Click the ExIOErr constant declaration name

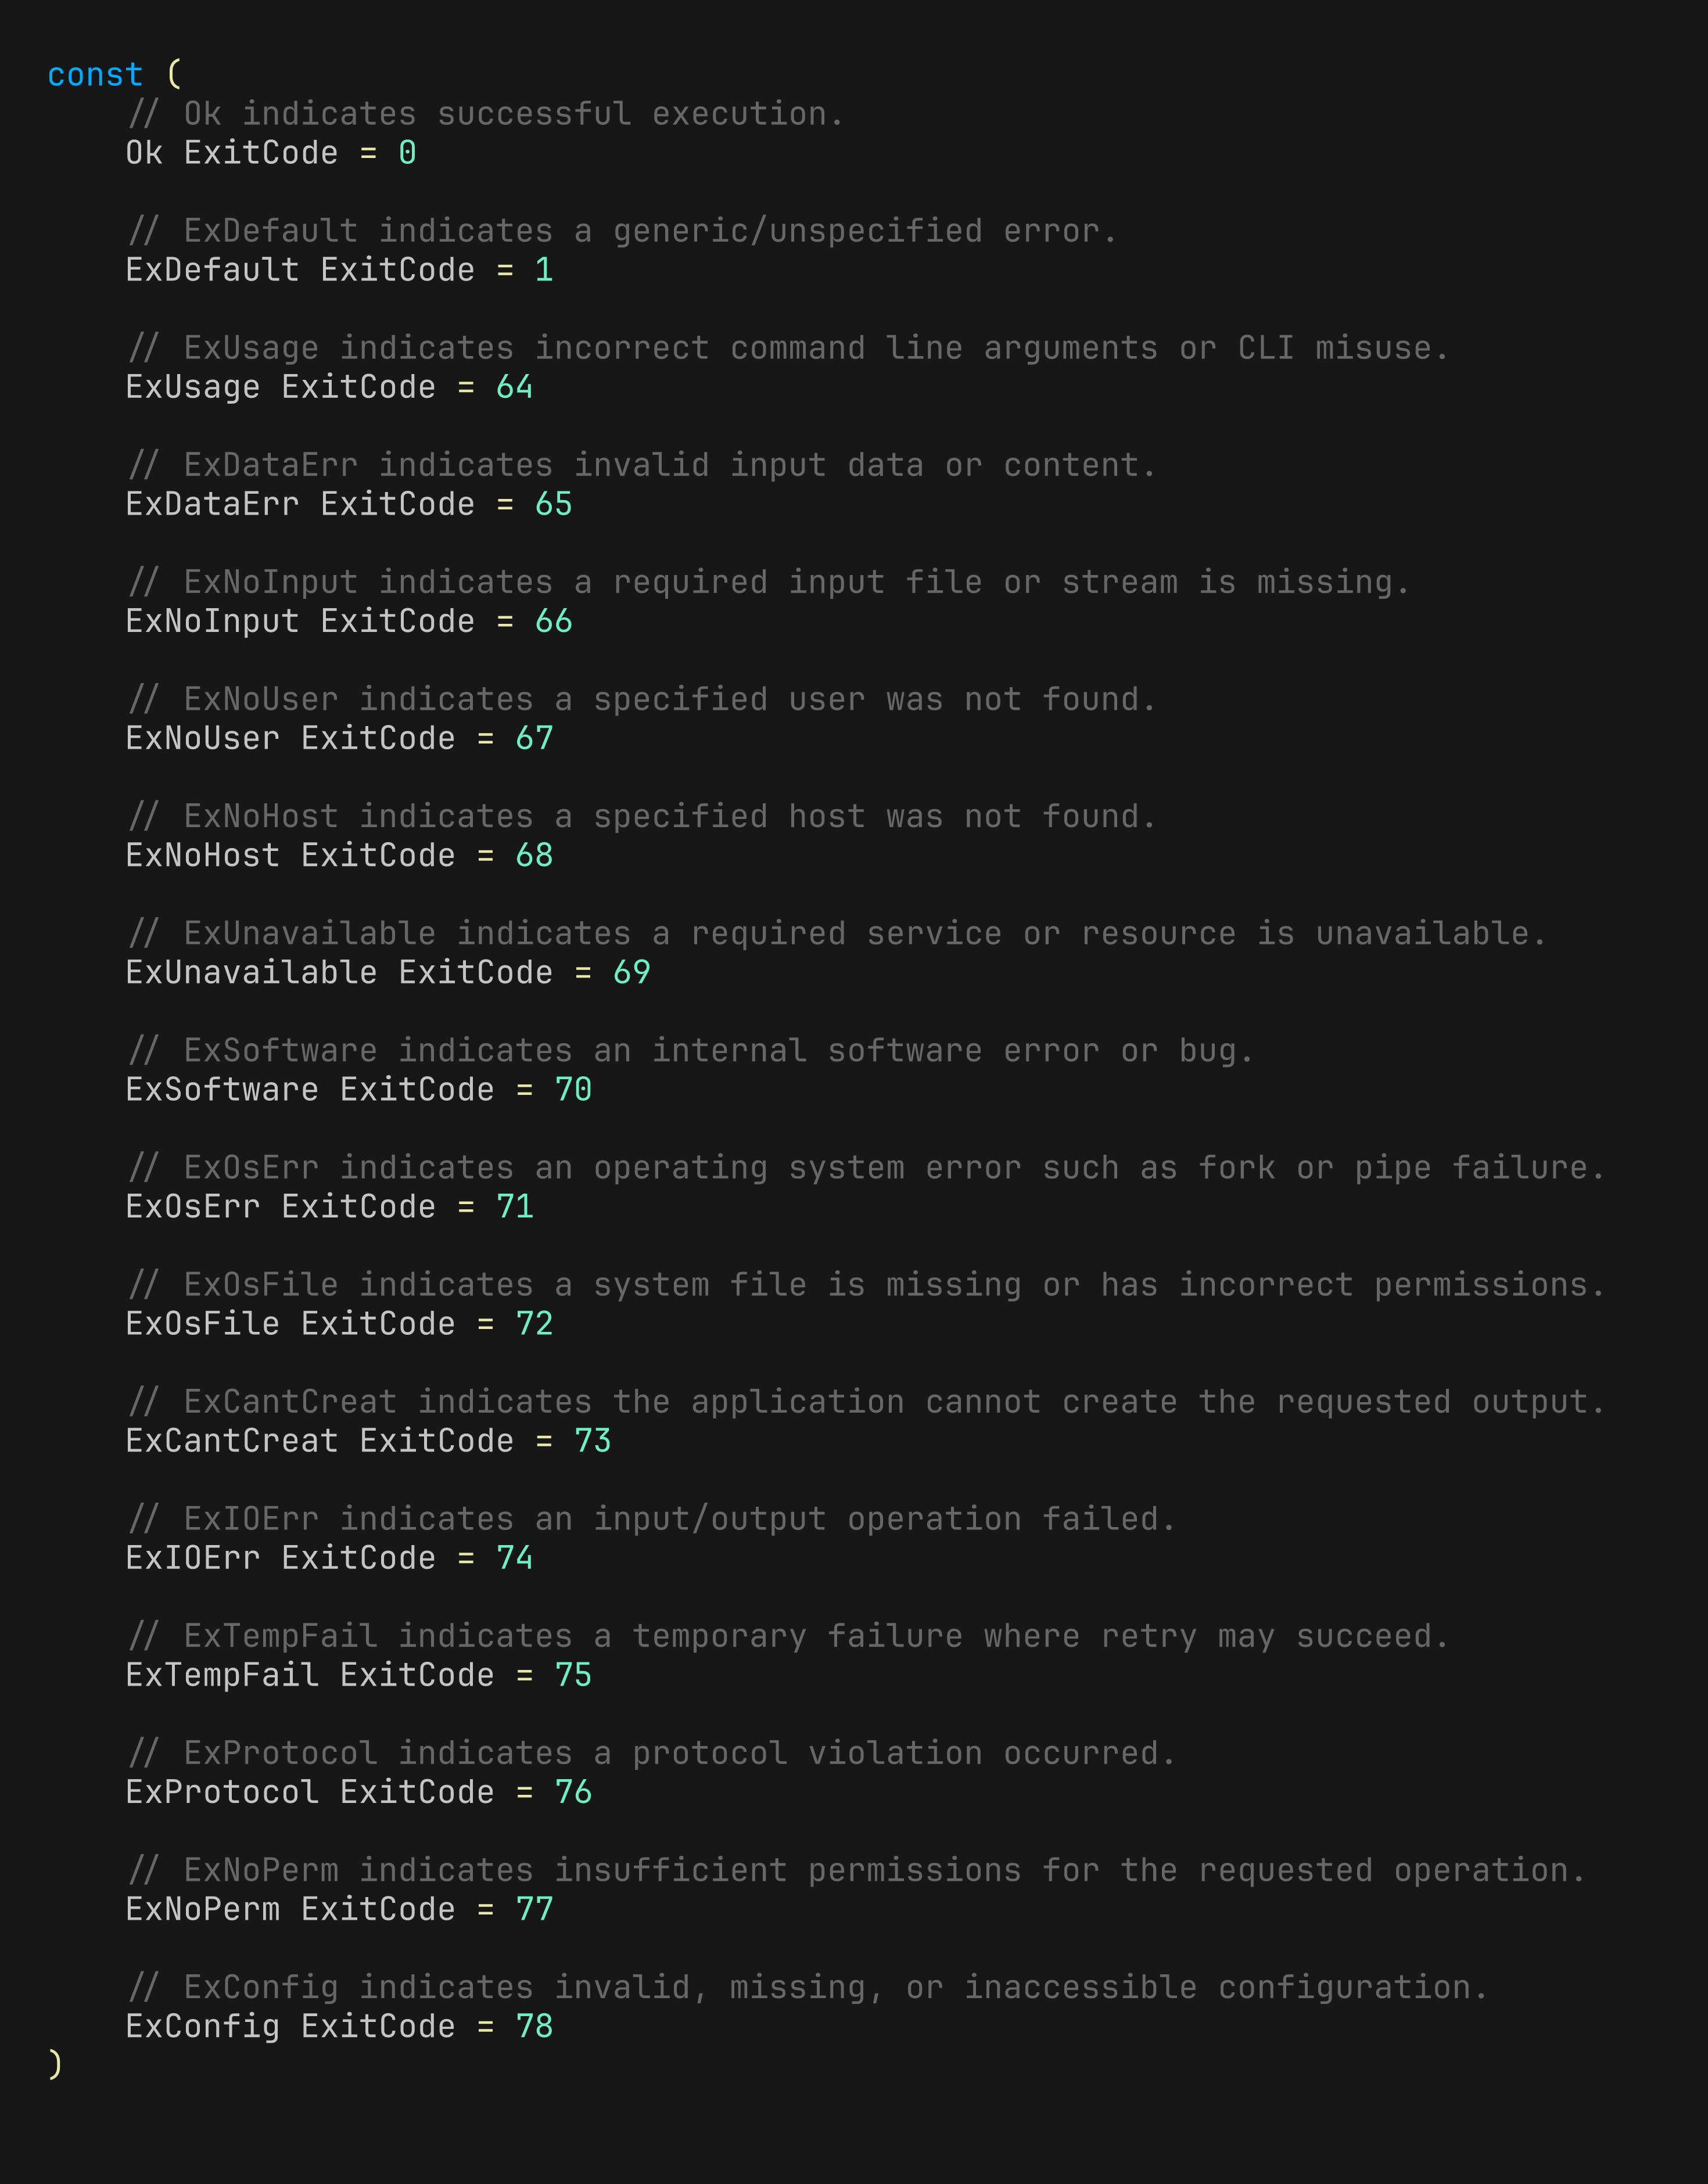pyautogui.click(x=192, y=1557)
